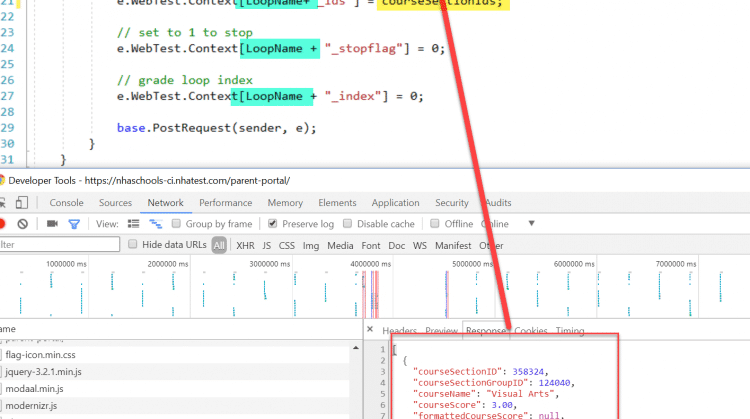Screen dimensions: 750x419
Task: Open the Preview details tab
Action: pyautogui.click(x=441, y=331)
